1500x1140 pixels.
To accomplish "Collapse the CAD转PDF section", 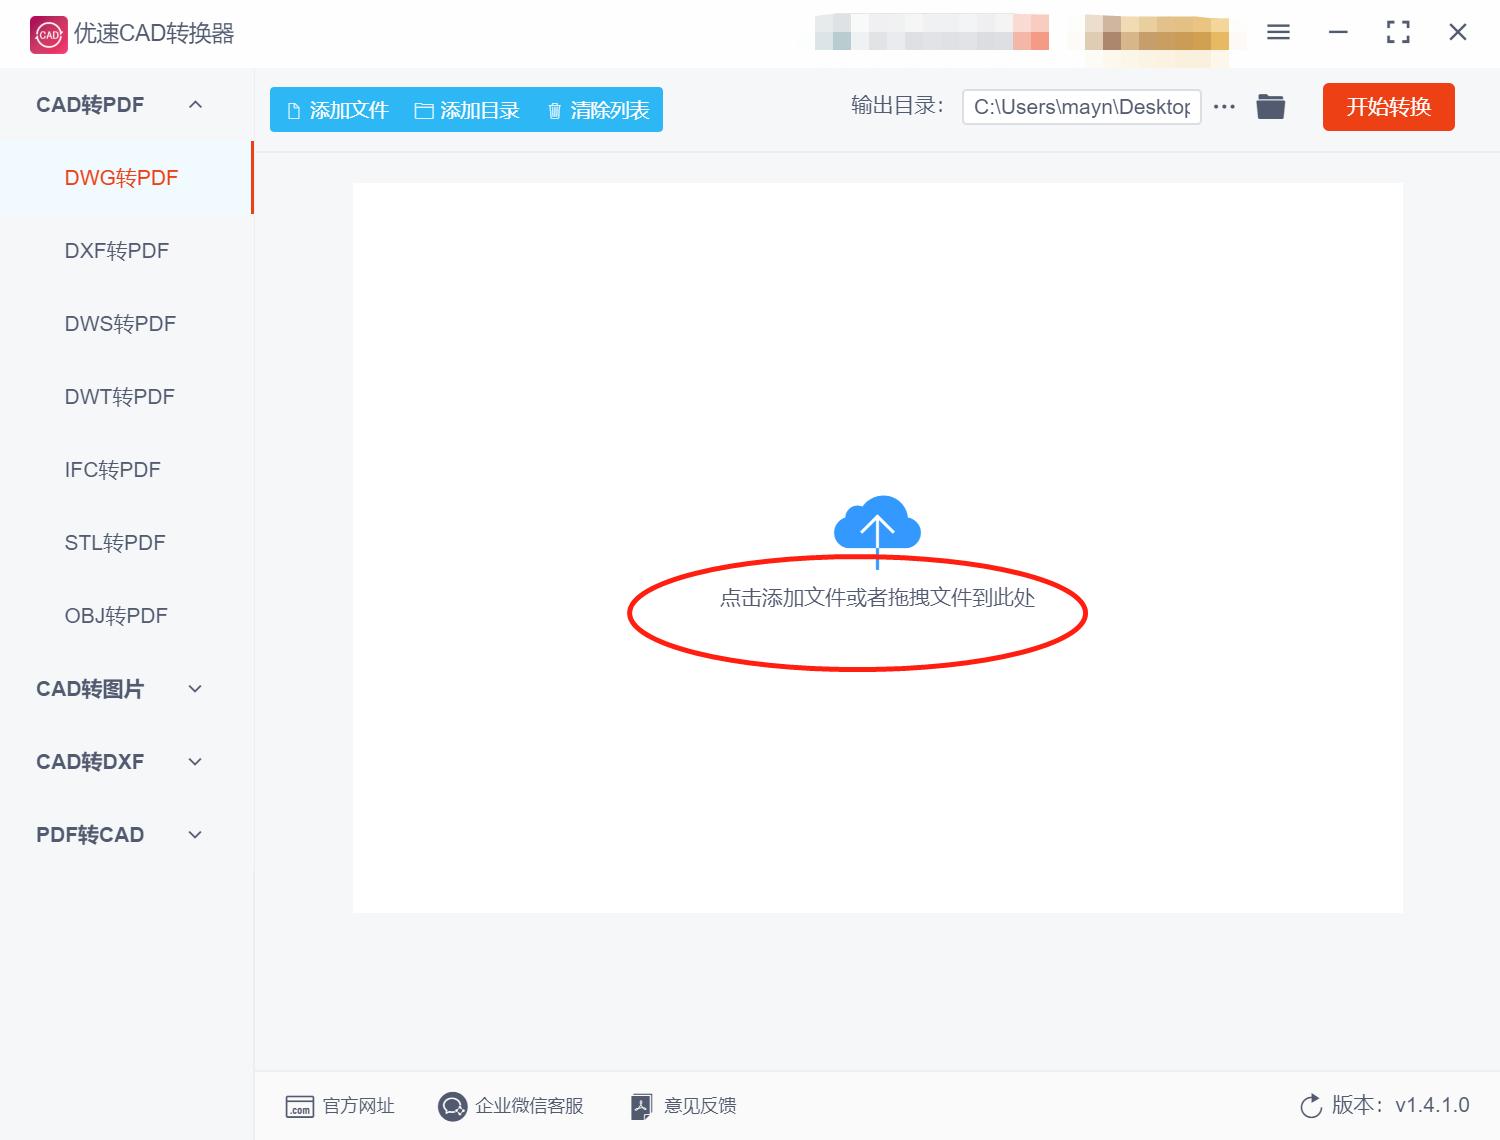I will click(x=196, y=104).
